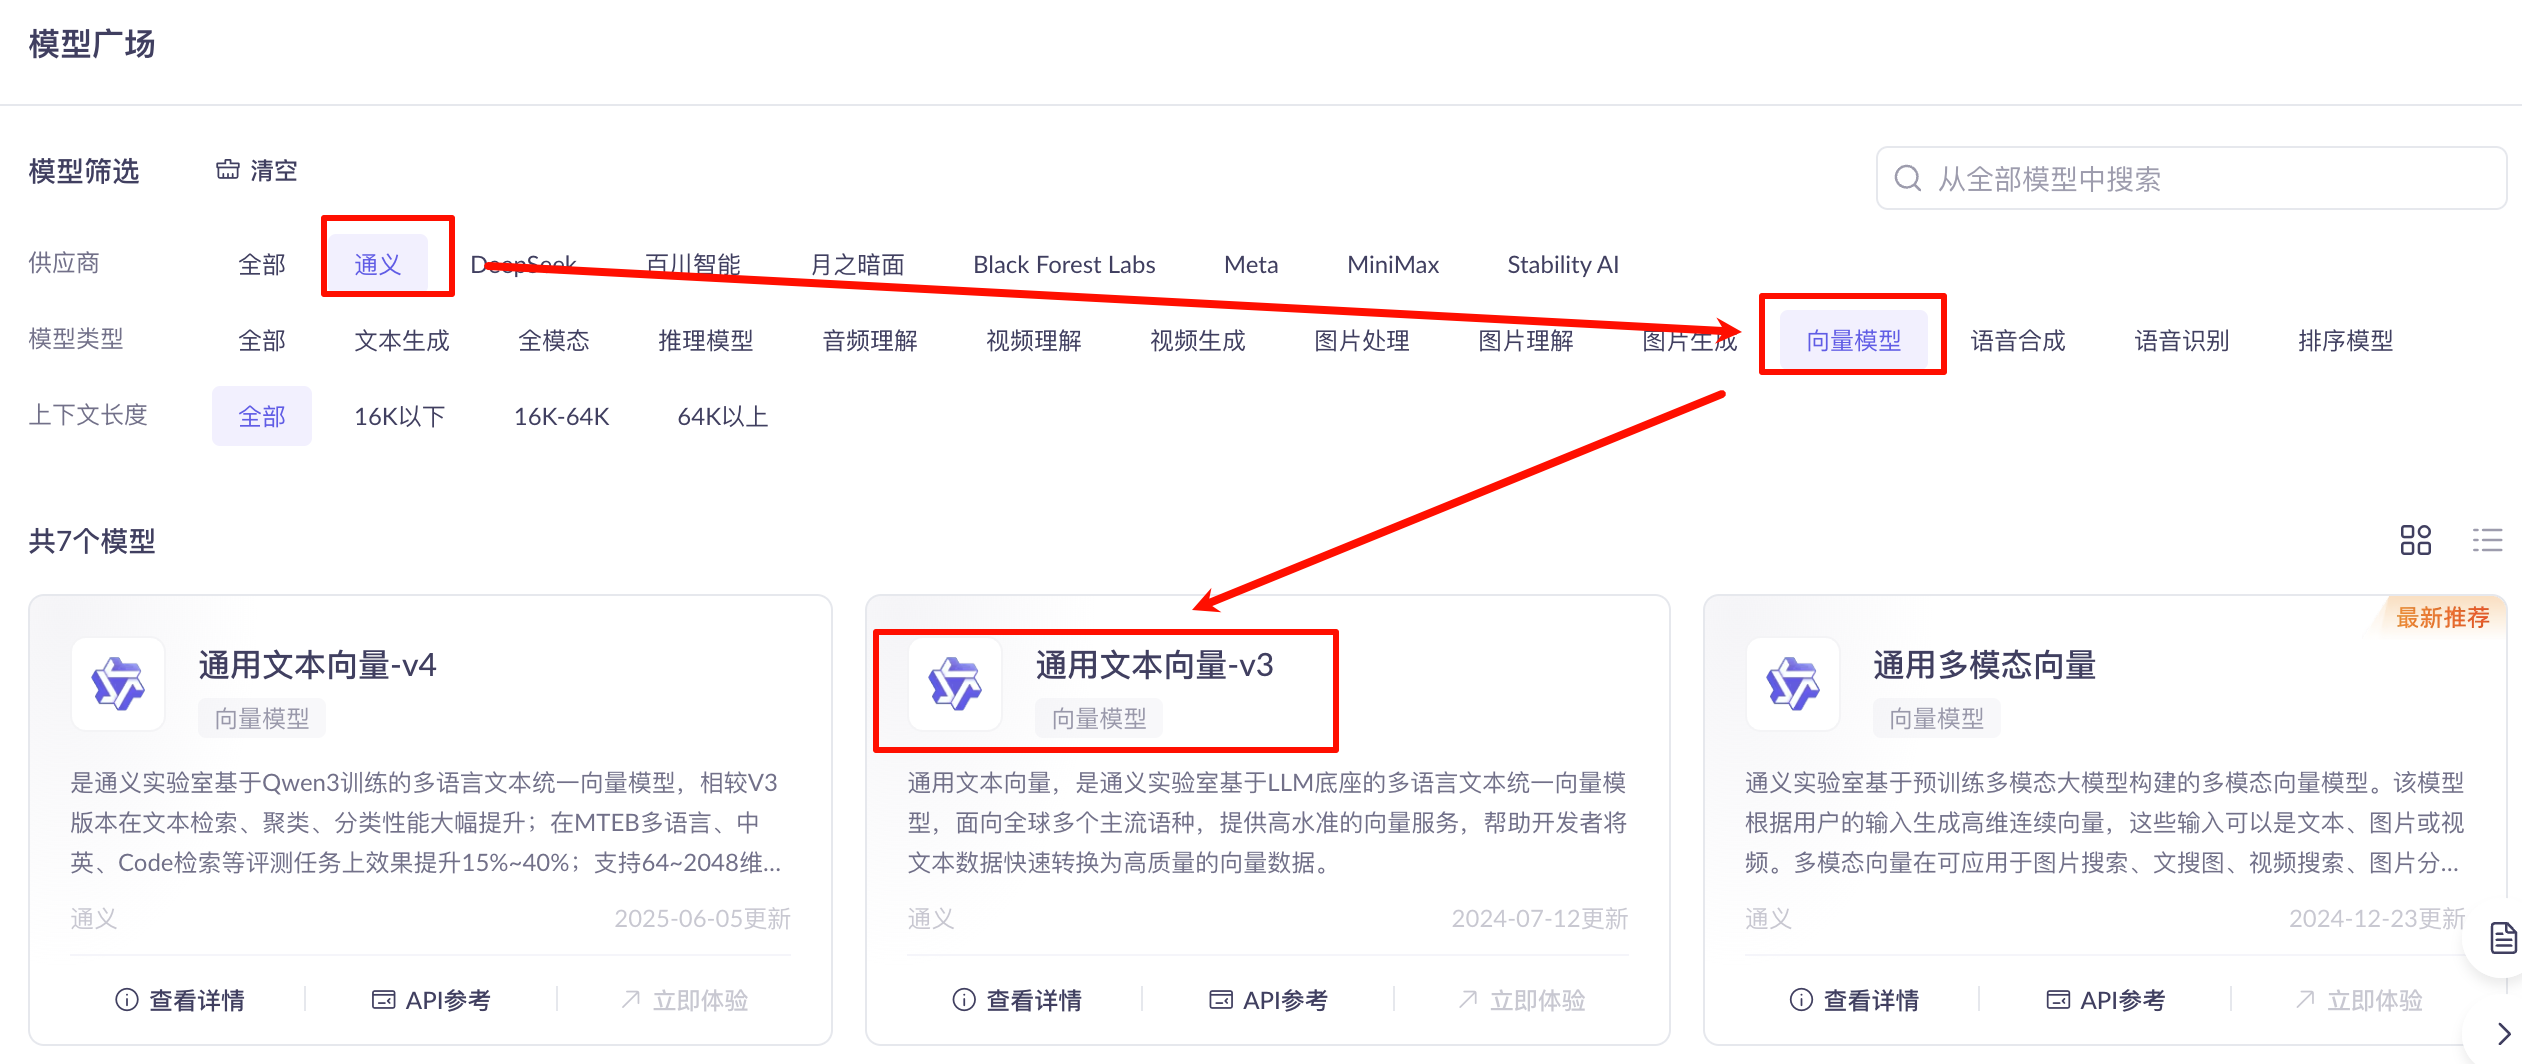Filter by DeepSeek supplier
2522x1064 pixels.
523,264
